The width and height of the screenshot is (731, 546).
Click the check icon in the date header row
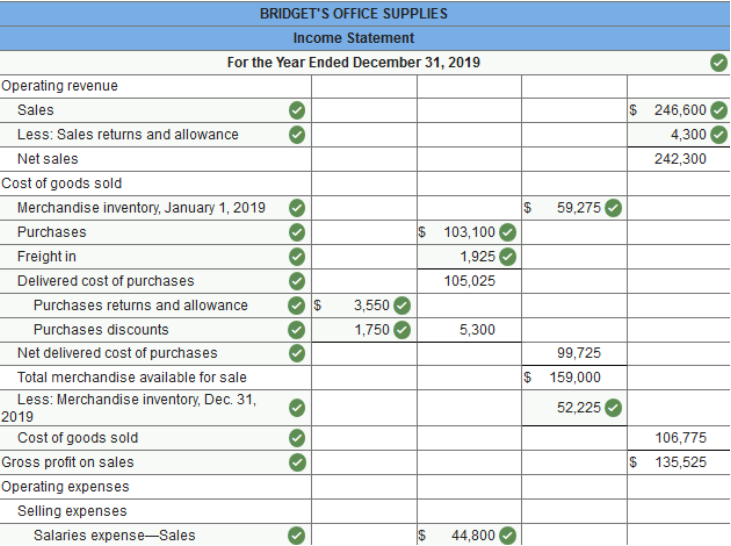[718, 62]
